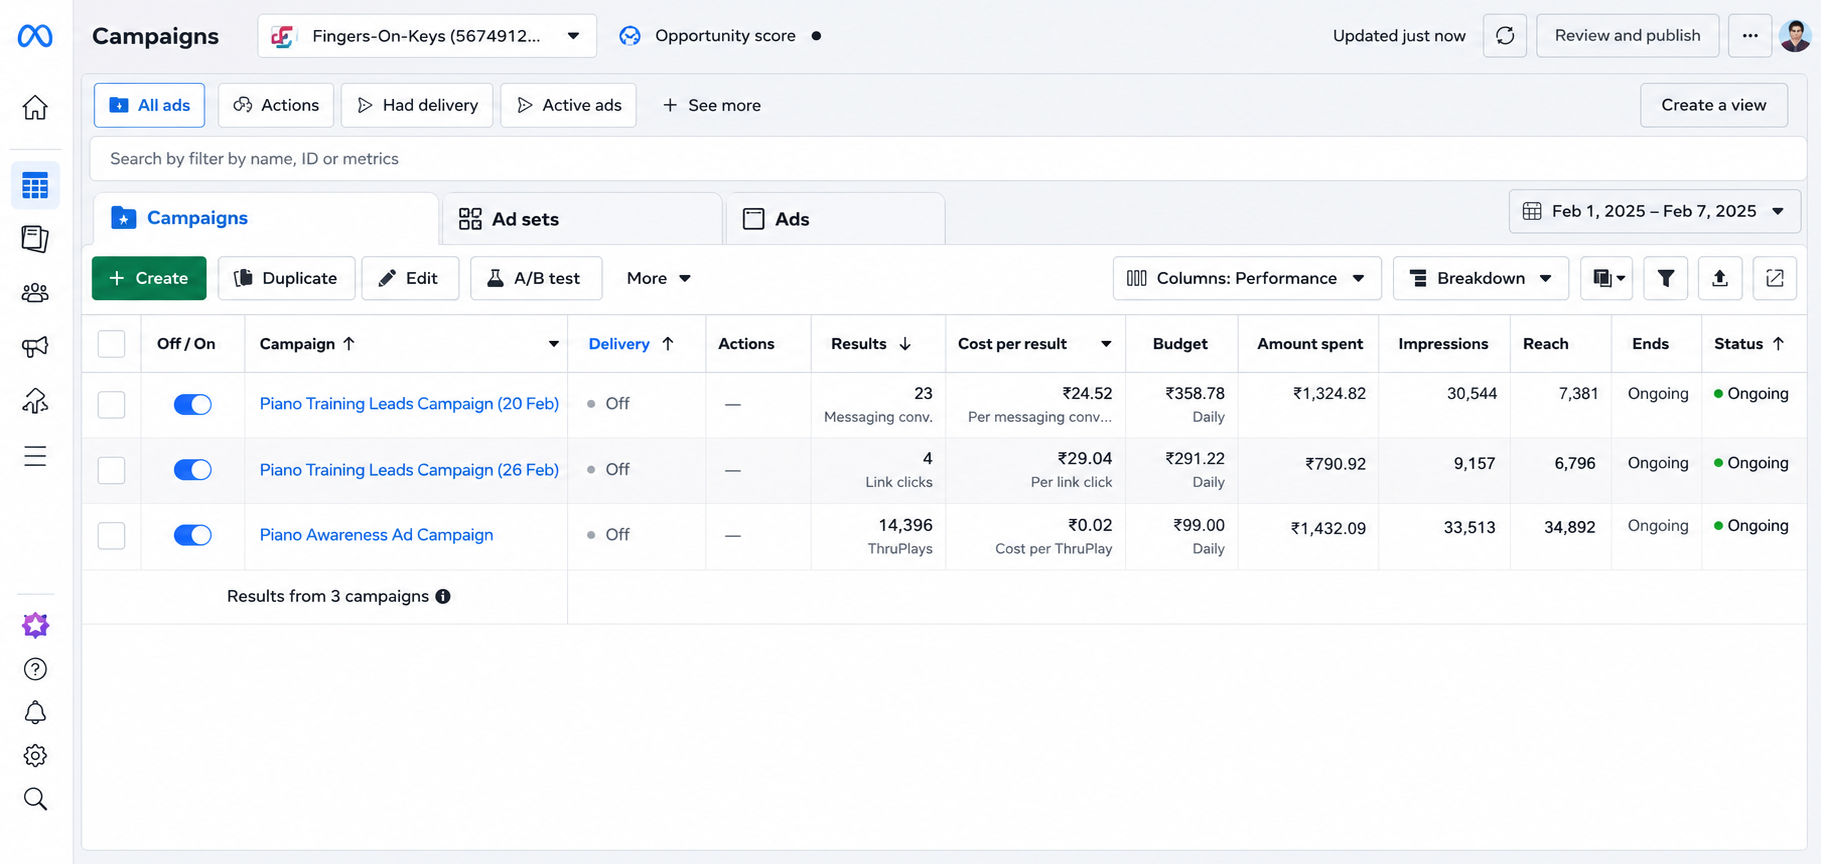The image size is (1821, 864).
Task: Tick the select-all header checkbox
Action: 111,344
